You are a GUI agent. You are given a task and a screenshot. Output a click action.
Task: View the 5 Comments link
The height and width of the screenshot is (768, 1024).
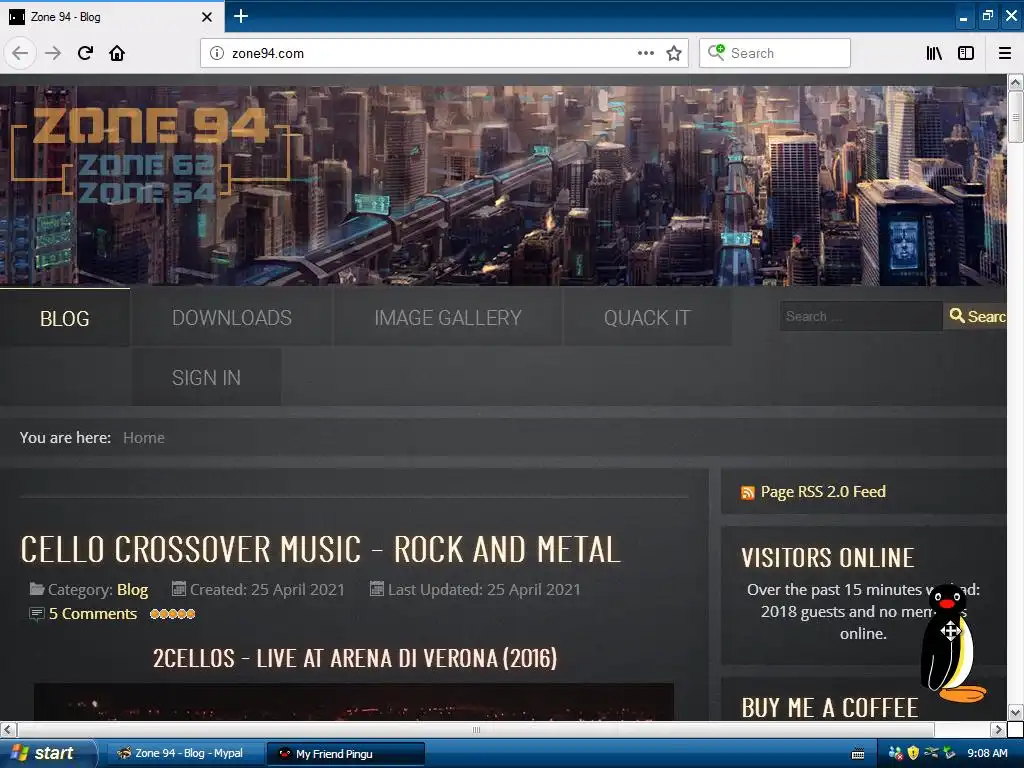click(93, 614)
